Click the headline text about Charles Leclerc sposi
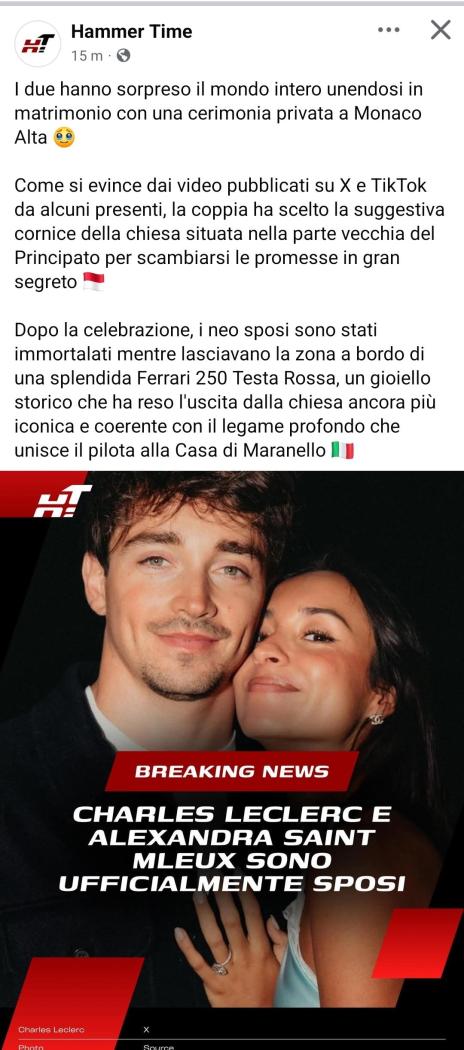Image resolution: width=464 pixels, height=1050 pixels. pos(232,849)
